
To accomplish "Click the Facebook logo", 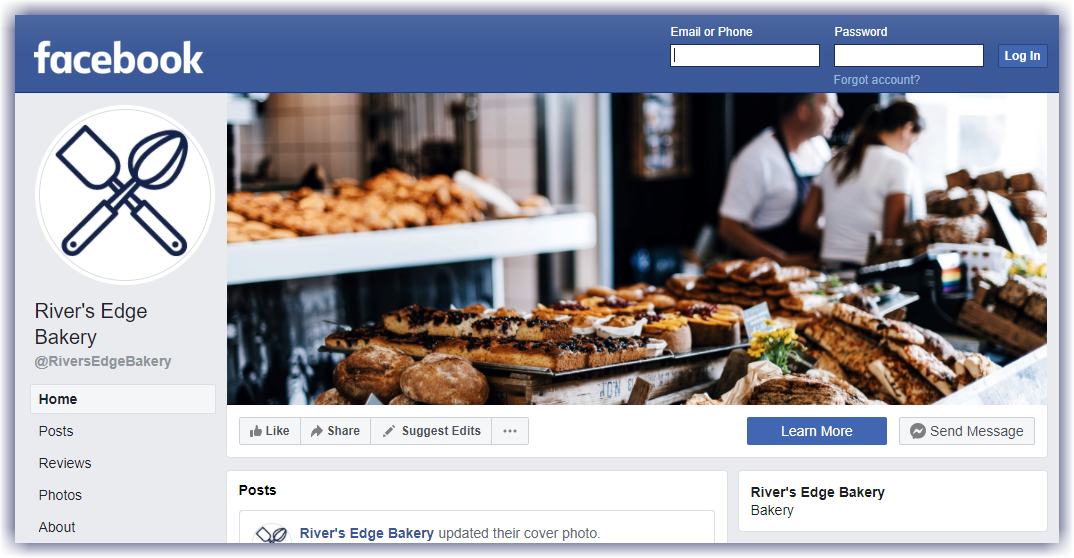I will tap(118, 58).
